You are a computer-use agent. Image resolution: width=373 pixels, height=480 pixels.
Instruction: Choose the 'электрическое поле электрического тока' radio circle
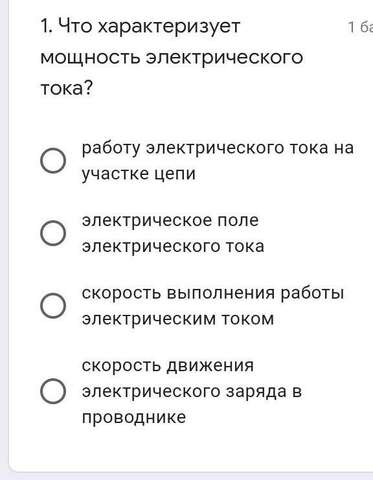[53, 233]
